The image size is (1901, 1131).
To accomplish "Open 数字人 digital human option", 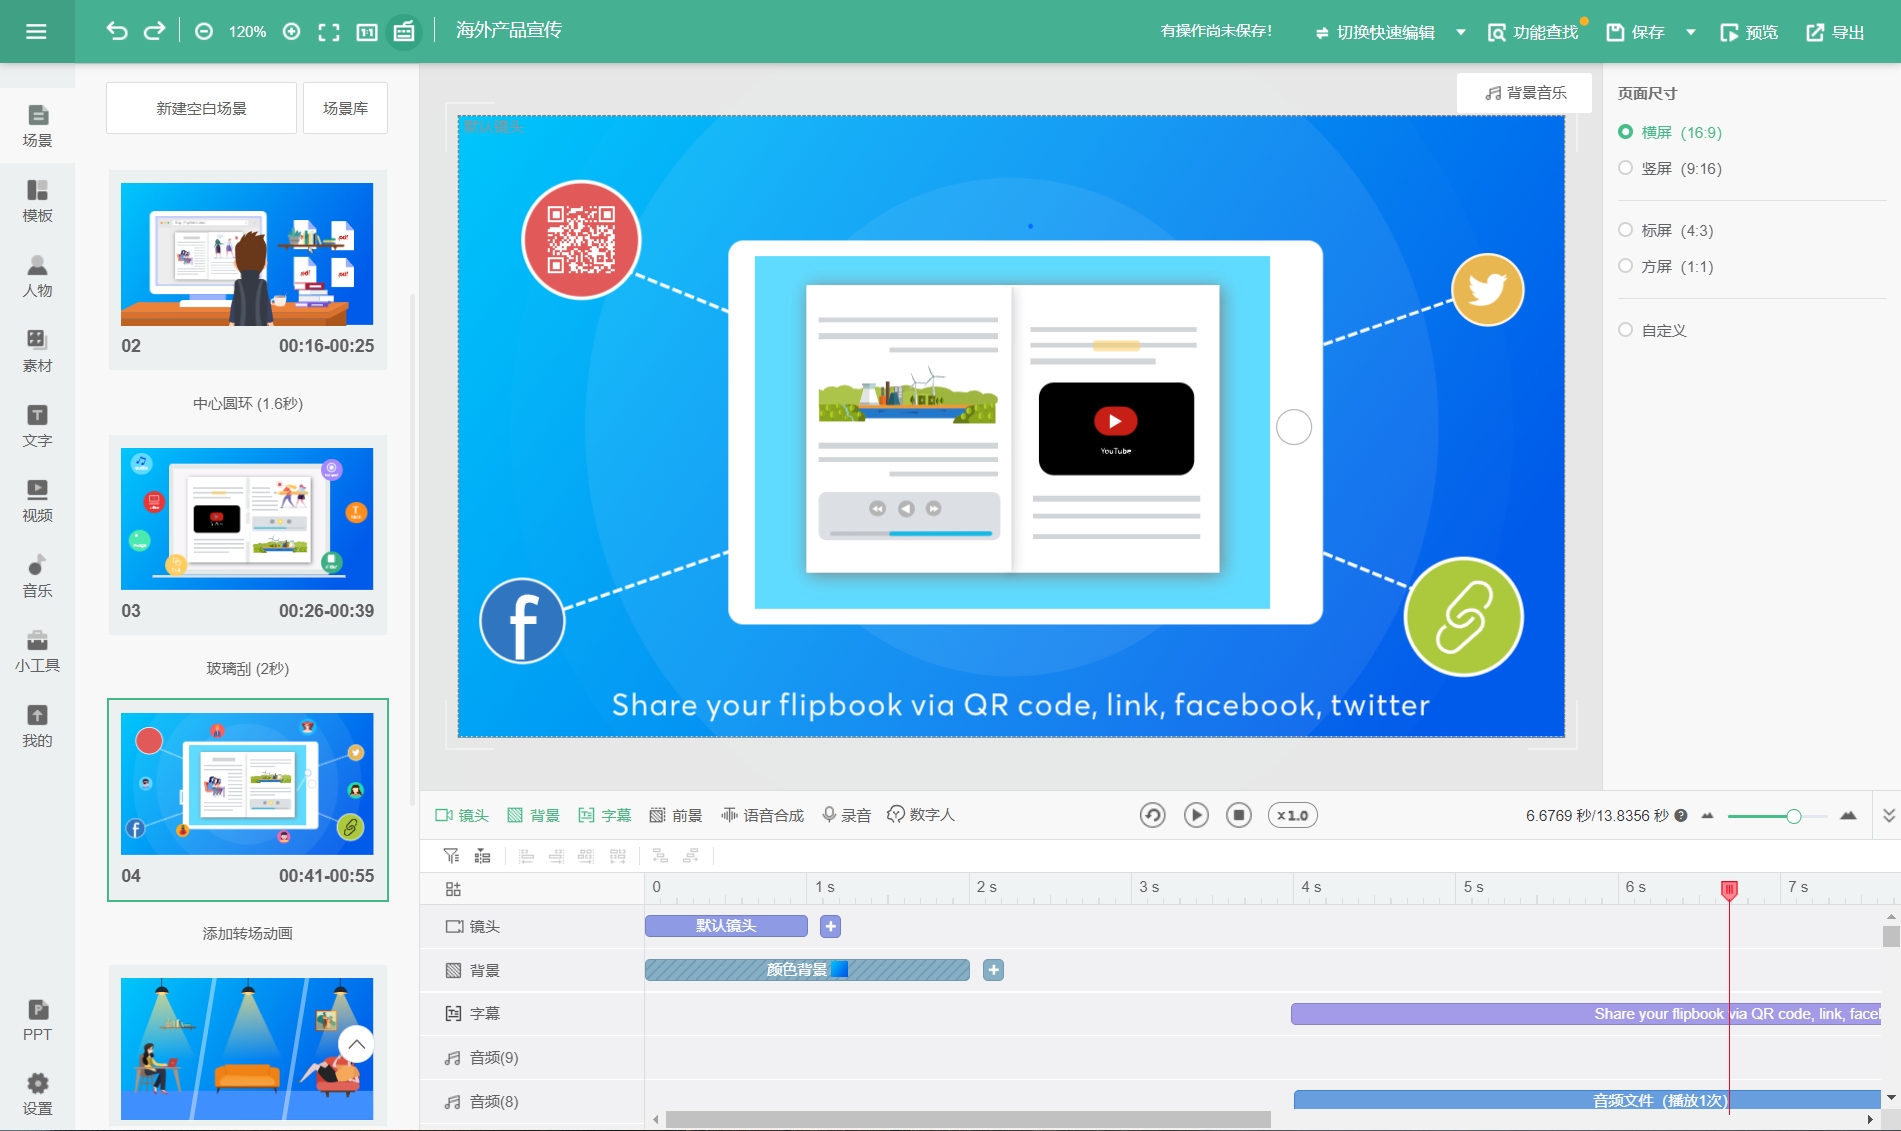I will pos(921,815).
